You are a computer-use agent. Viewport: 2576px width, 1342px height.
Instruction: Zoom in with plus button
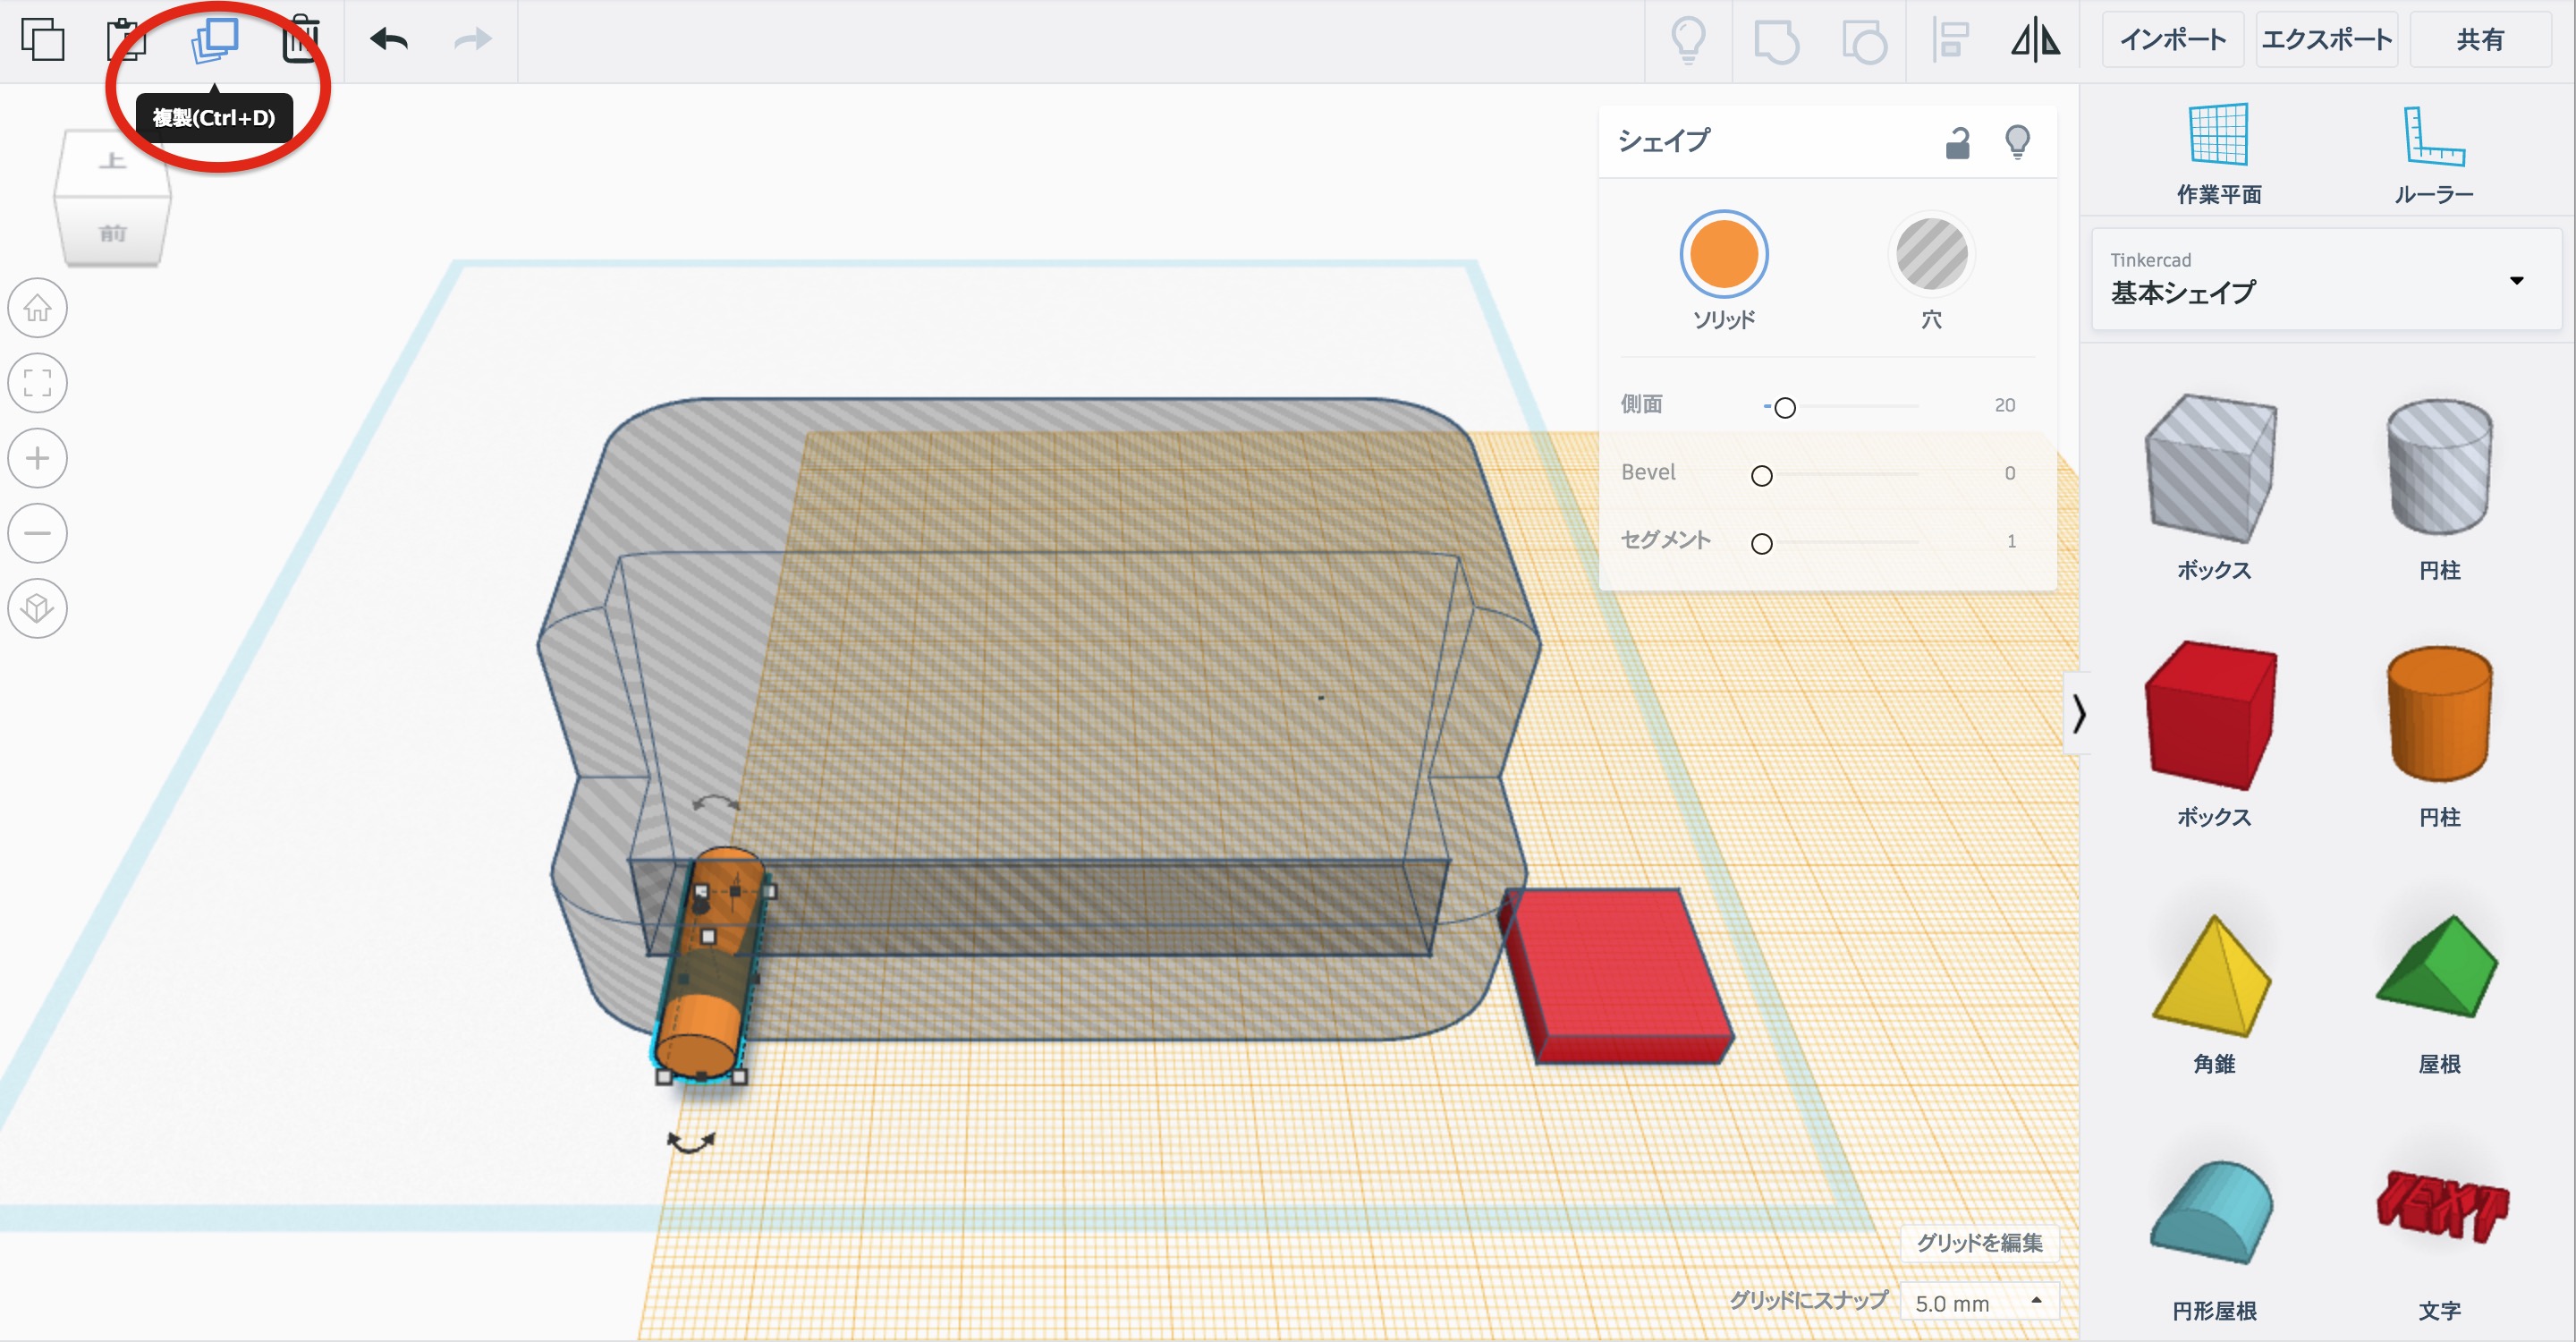click(x=38, y=458)
